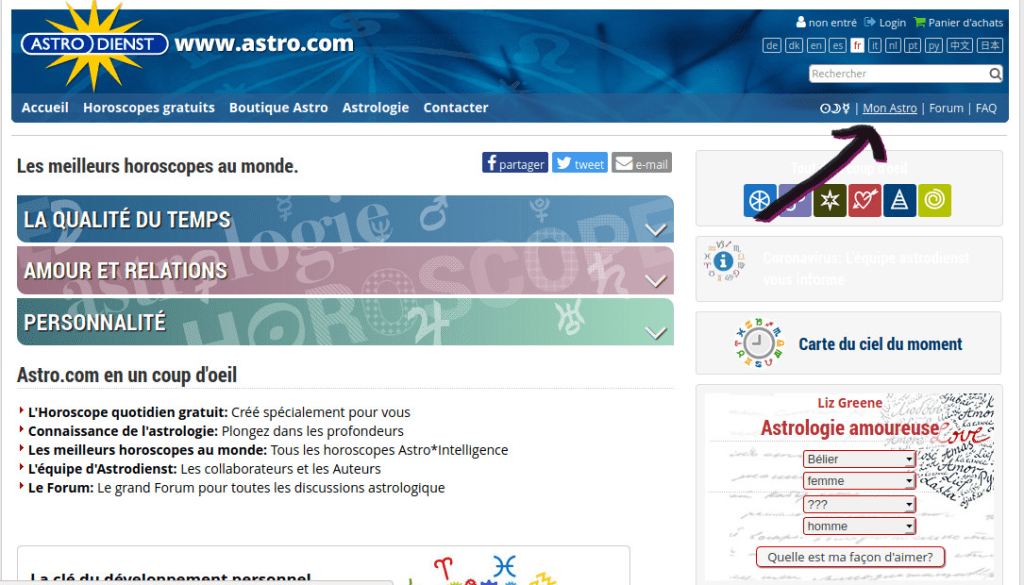
Task: Open the Bélier zodiac sign dropdown
Action: [859, 459]
